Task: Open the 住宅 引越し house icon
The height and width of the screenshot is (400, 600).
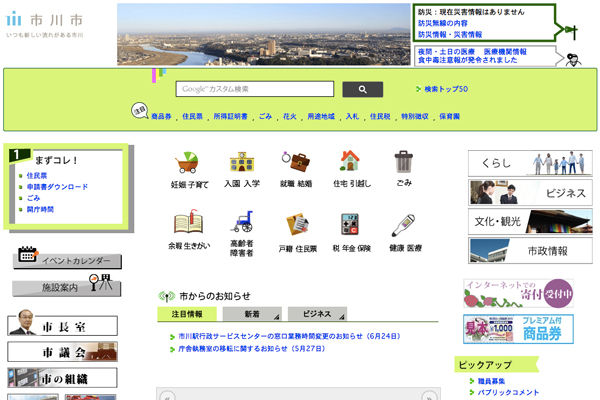Action: [349, 161]
